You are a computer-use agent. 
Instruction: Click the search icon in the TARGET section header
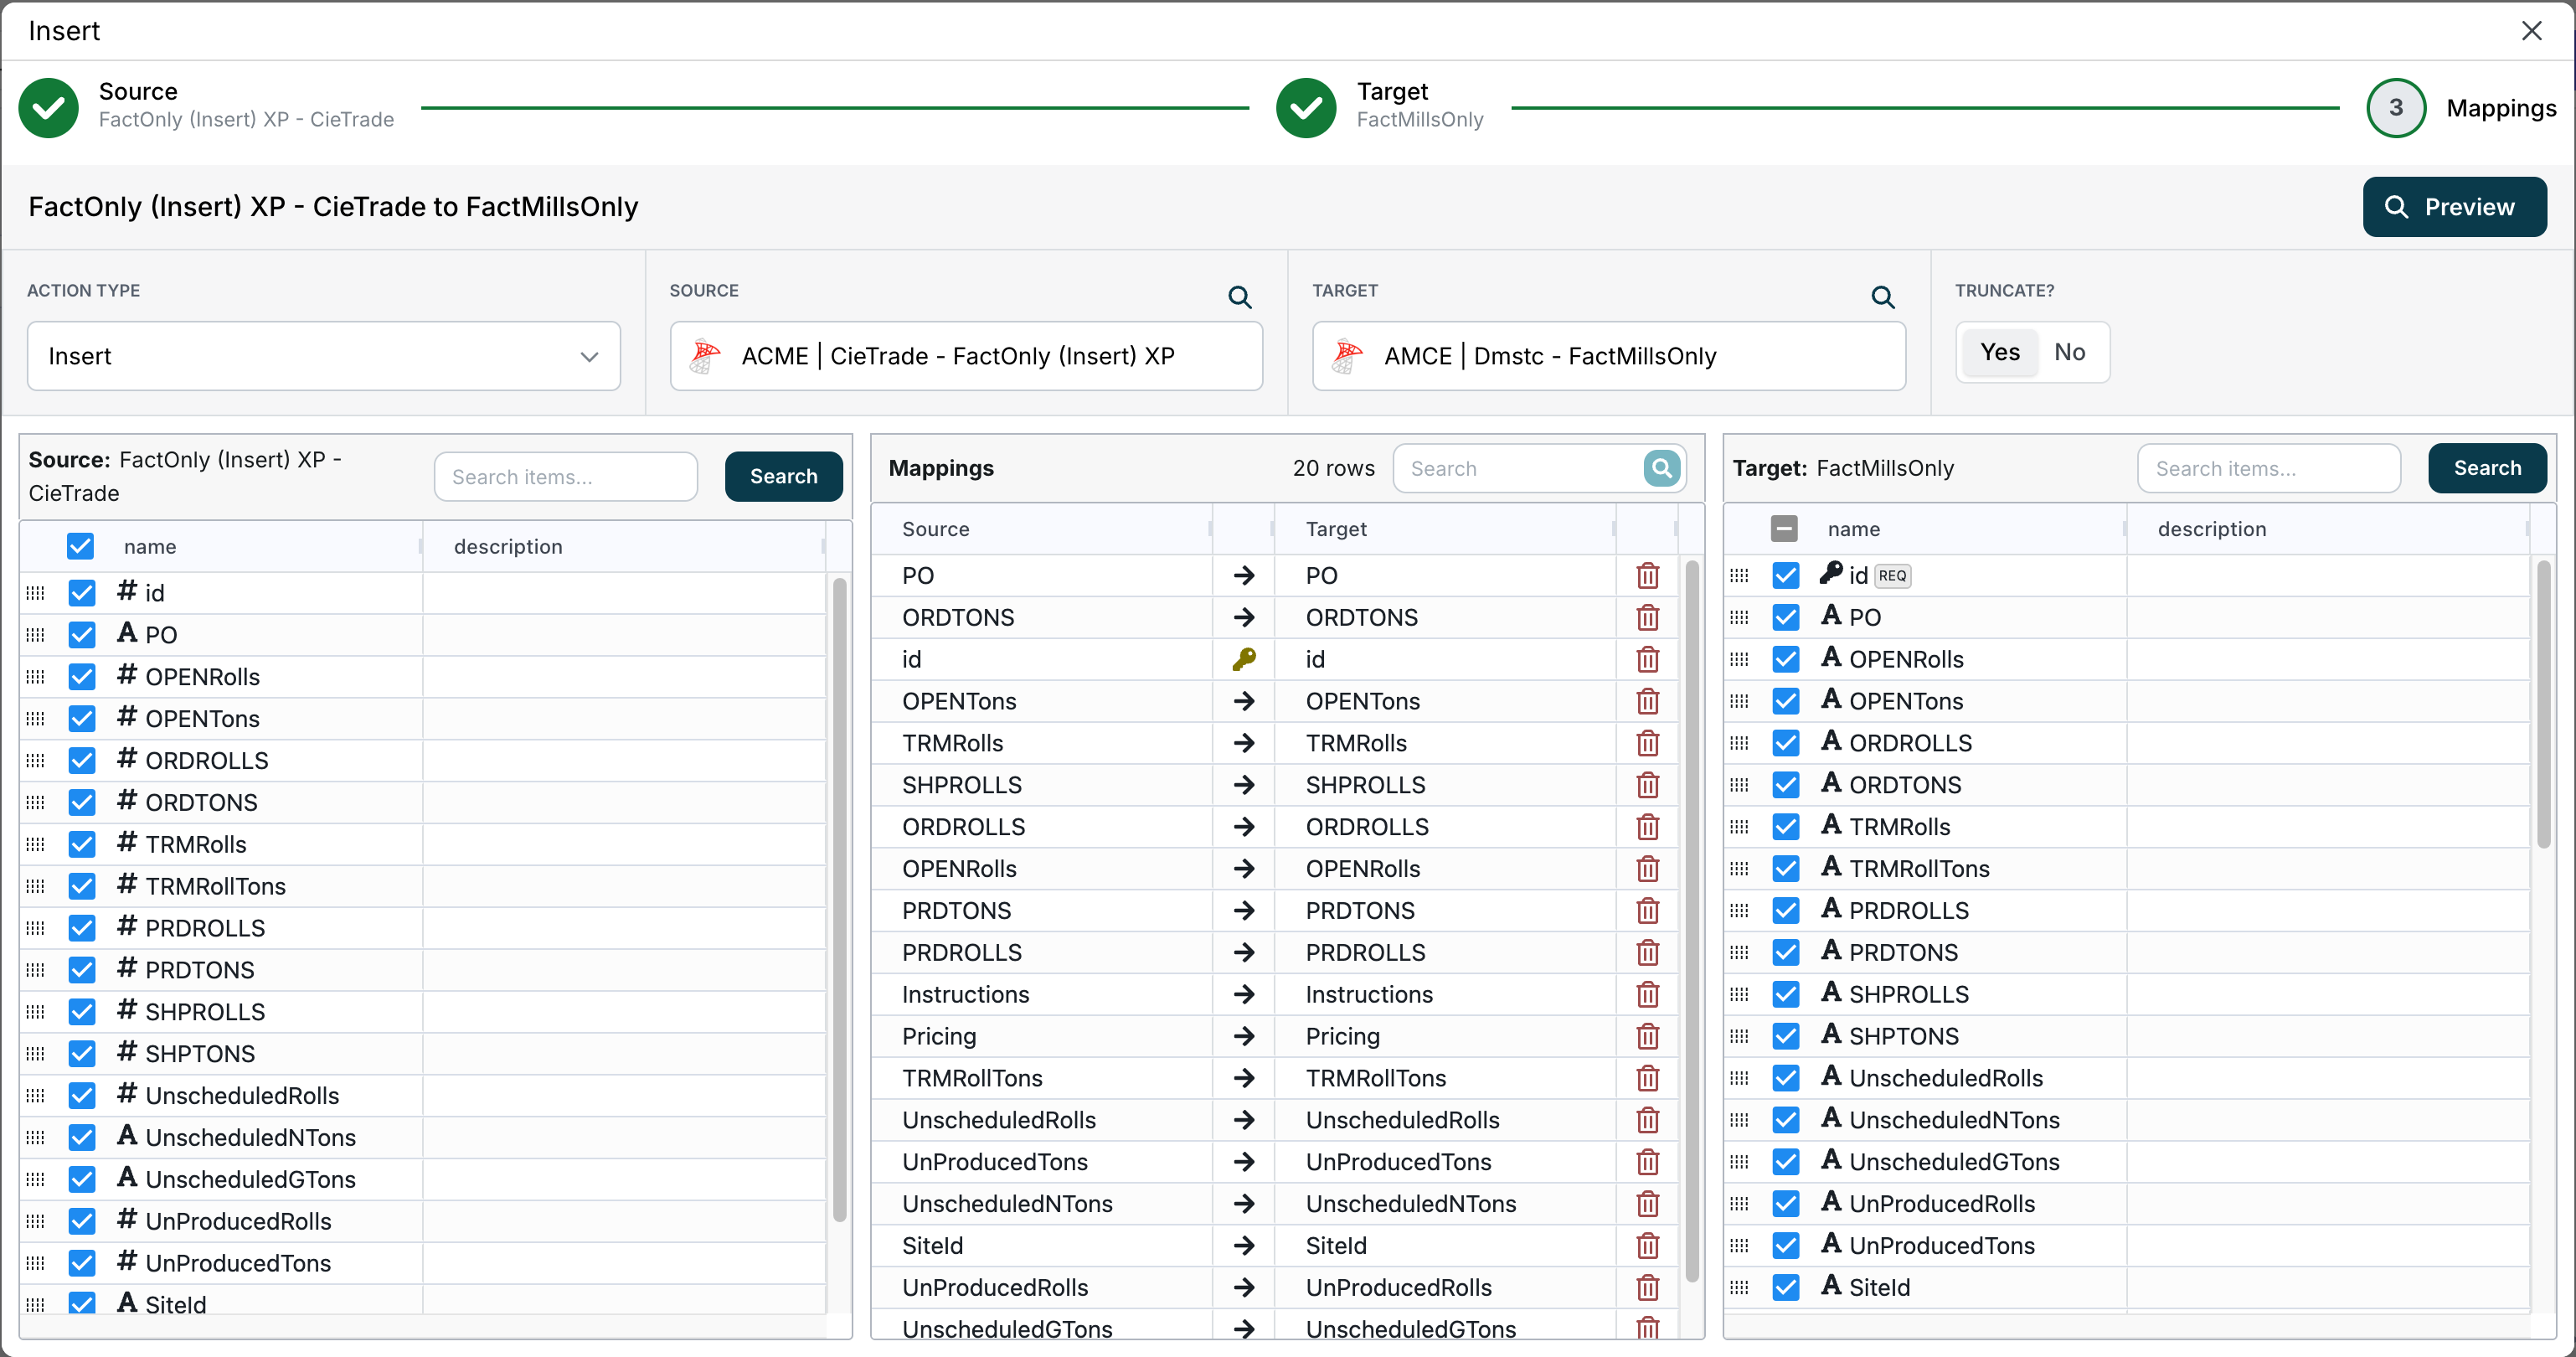pos(1884,297)
